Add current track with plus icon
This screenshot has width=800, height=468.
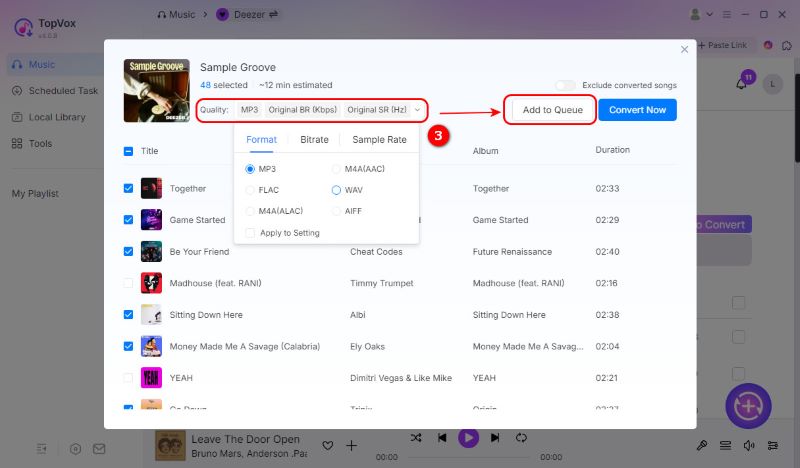352,446
